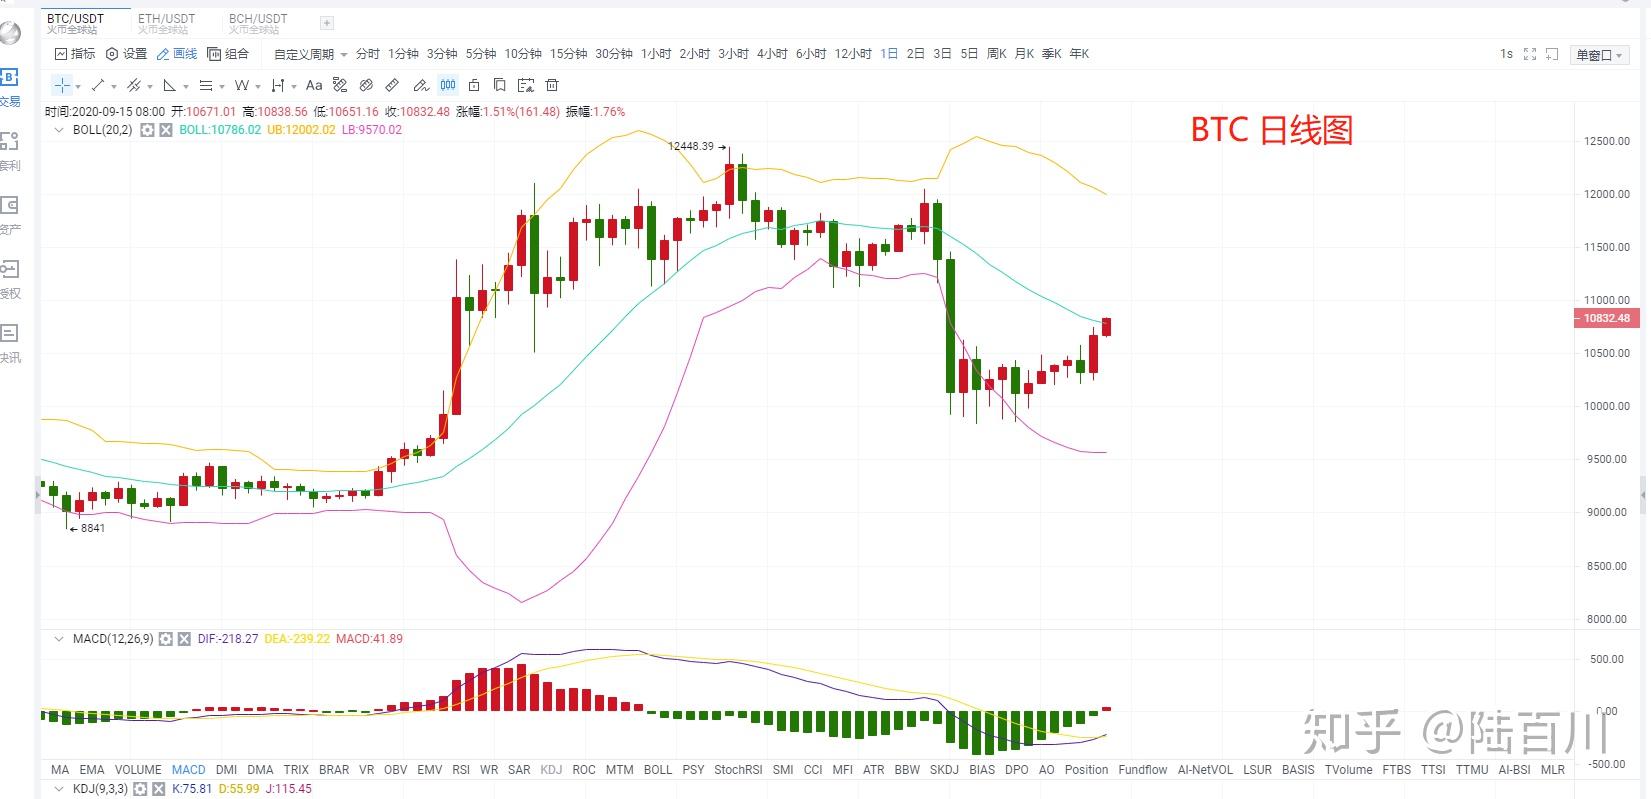
Task: Select the trend line drawing tool
Action: click(x=98, y=85)
